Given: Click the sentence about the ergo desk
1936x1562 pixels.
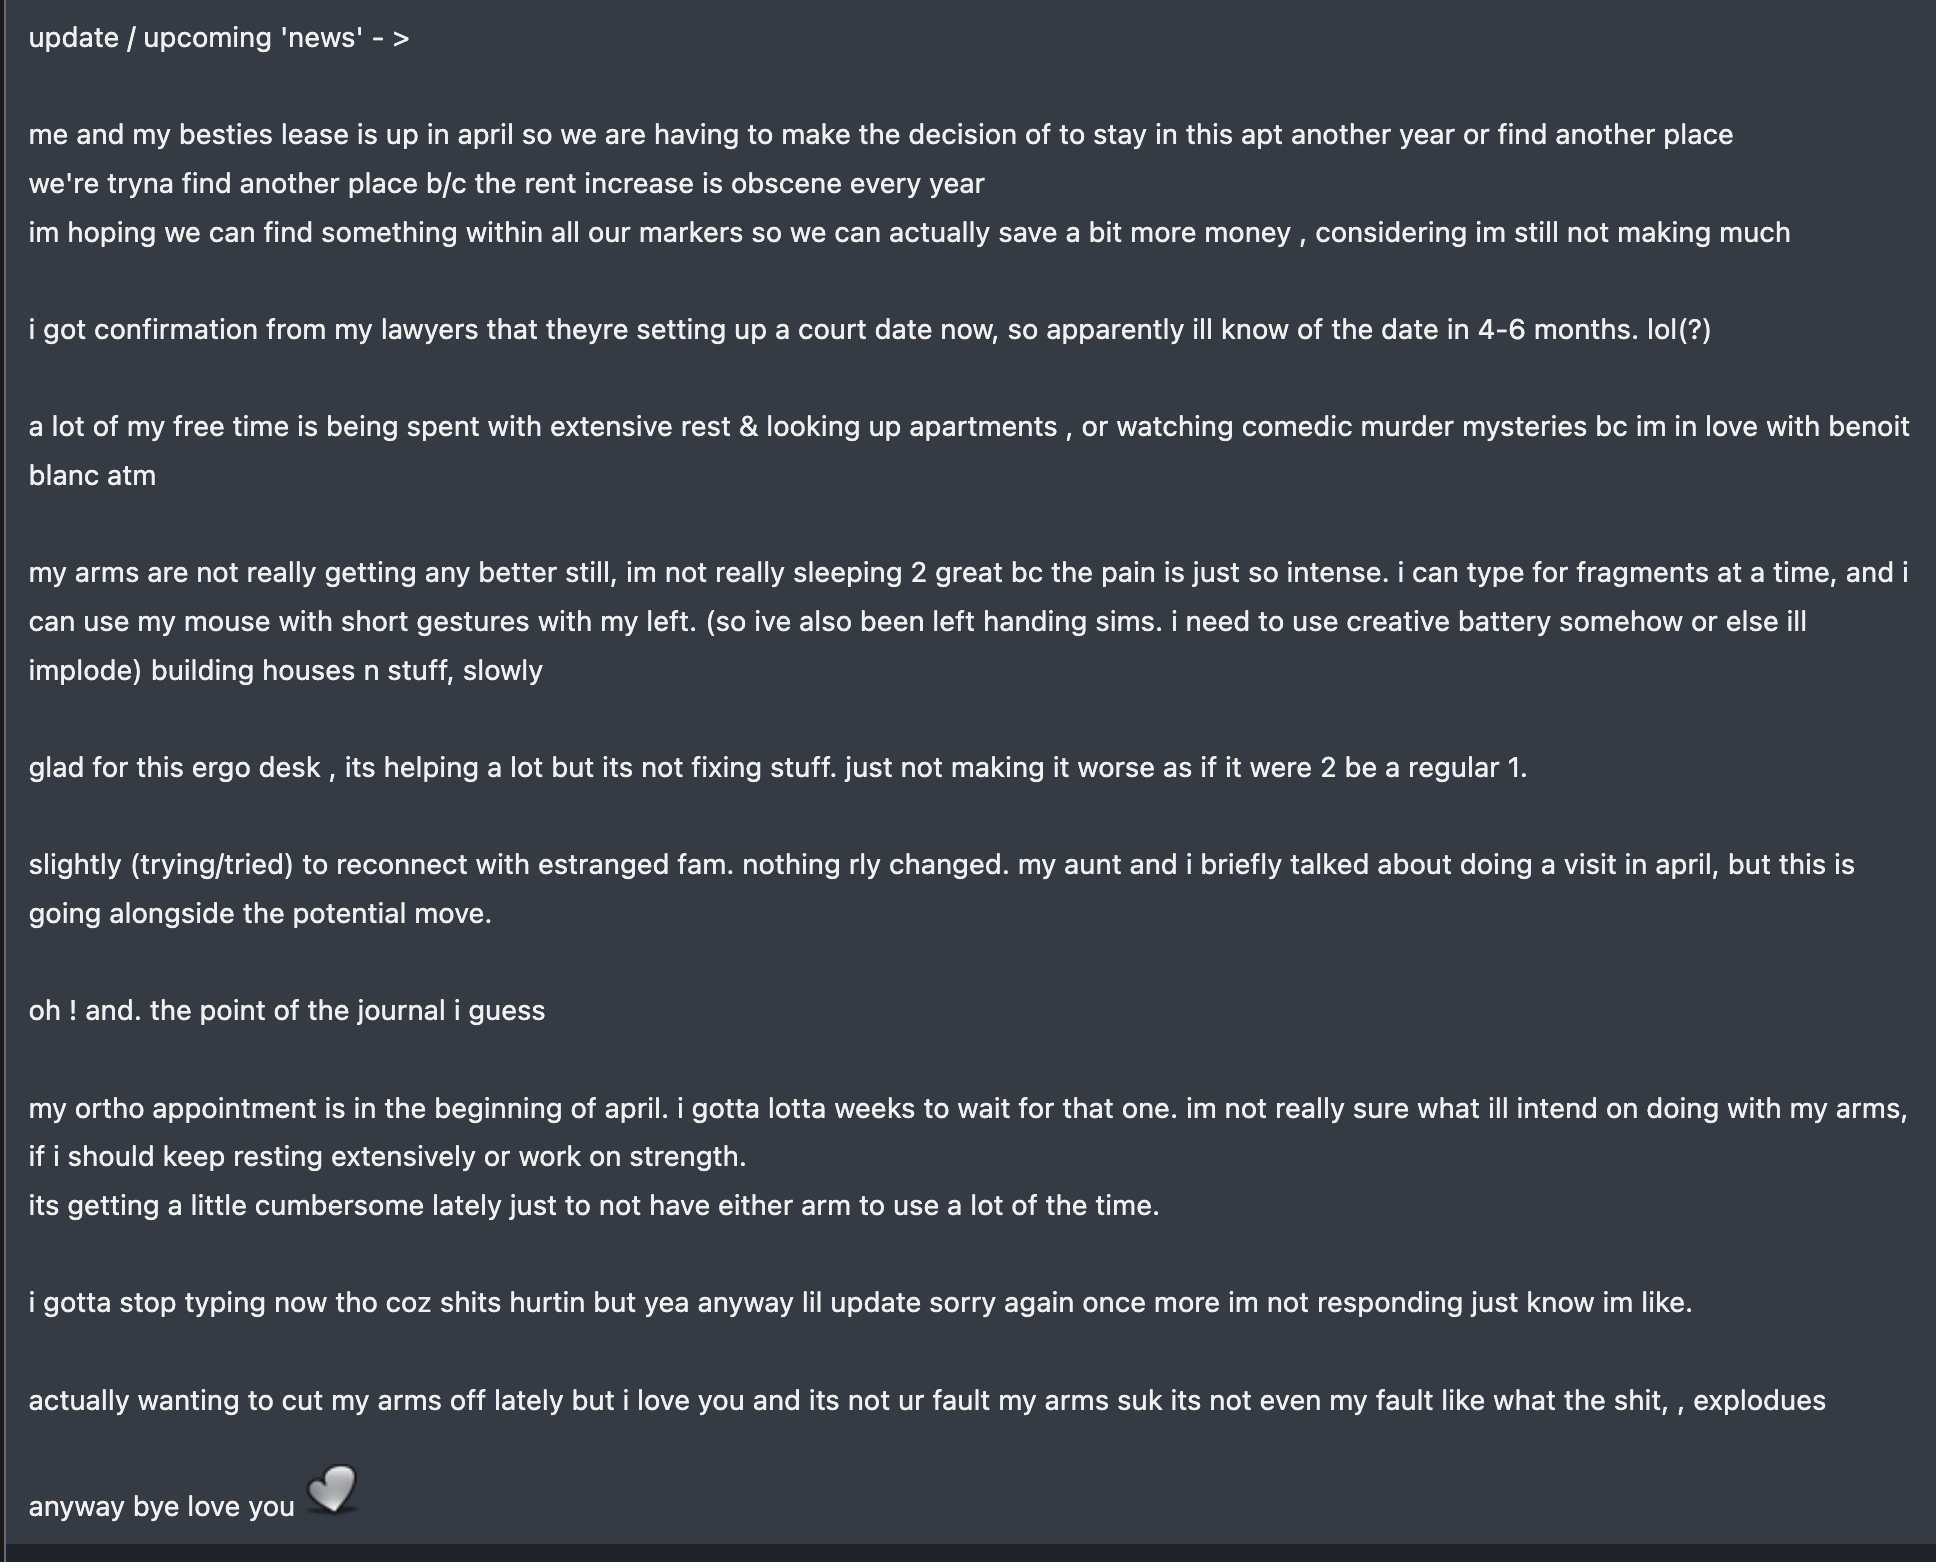Looking at the screenshot, I should (777, 768).
